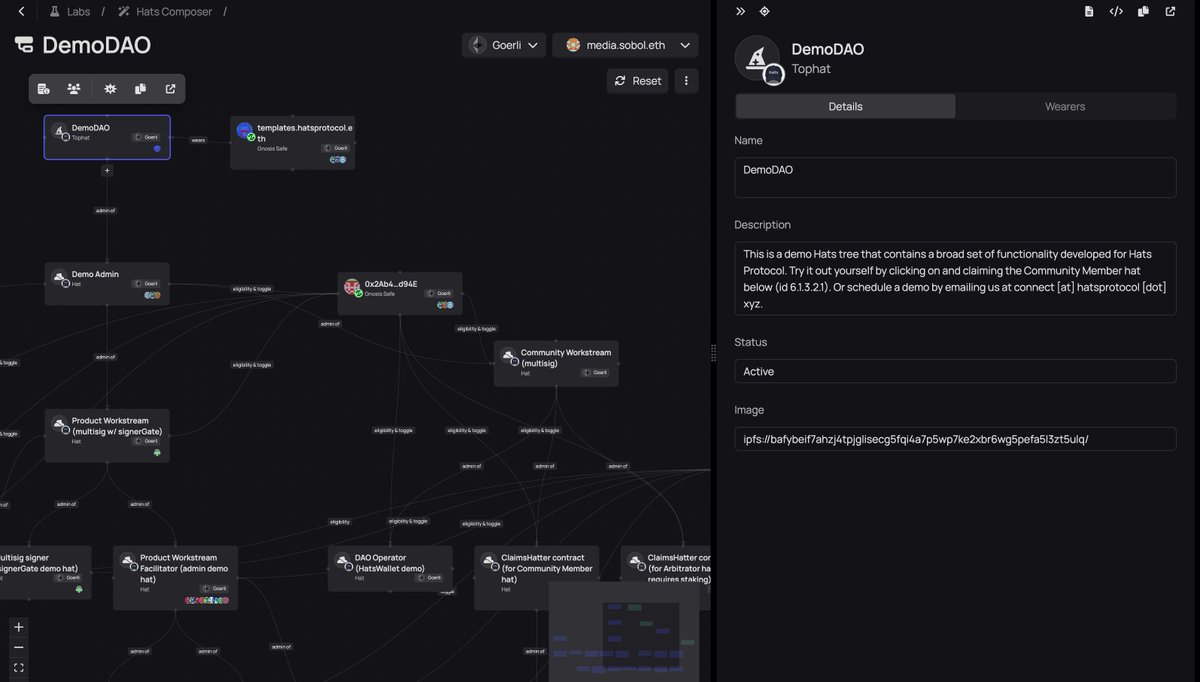This screenshot has height=682, width=1200.
Task: Zoom in with the canvas plus button
Action: 19,627
